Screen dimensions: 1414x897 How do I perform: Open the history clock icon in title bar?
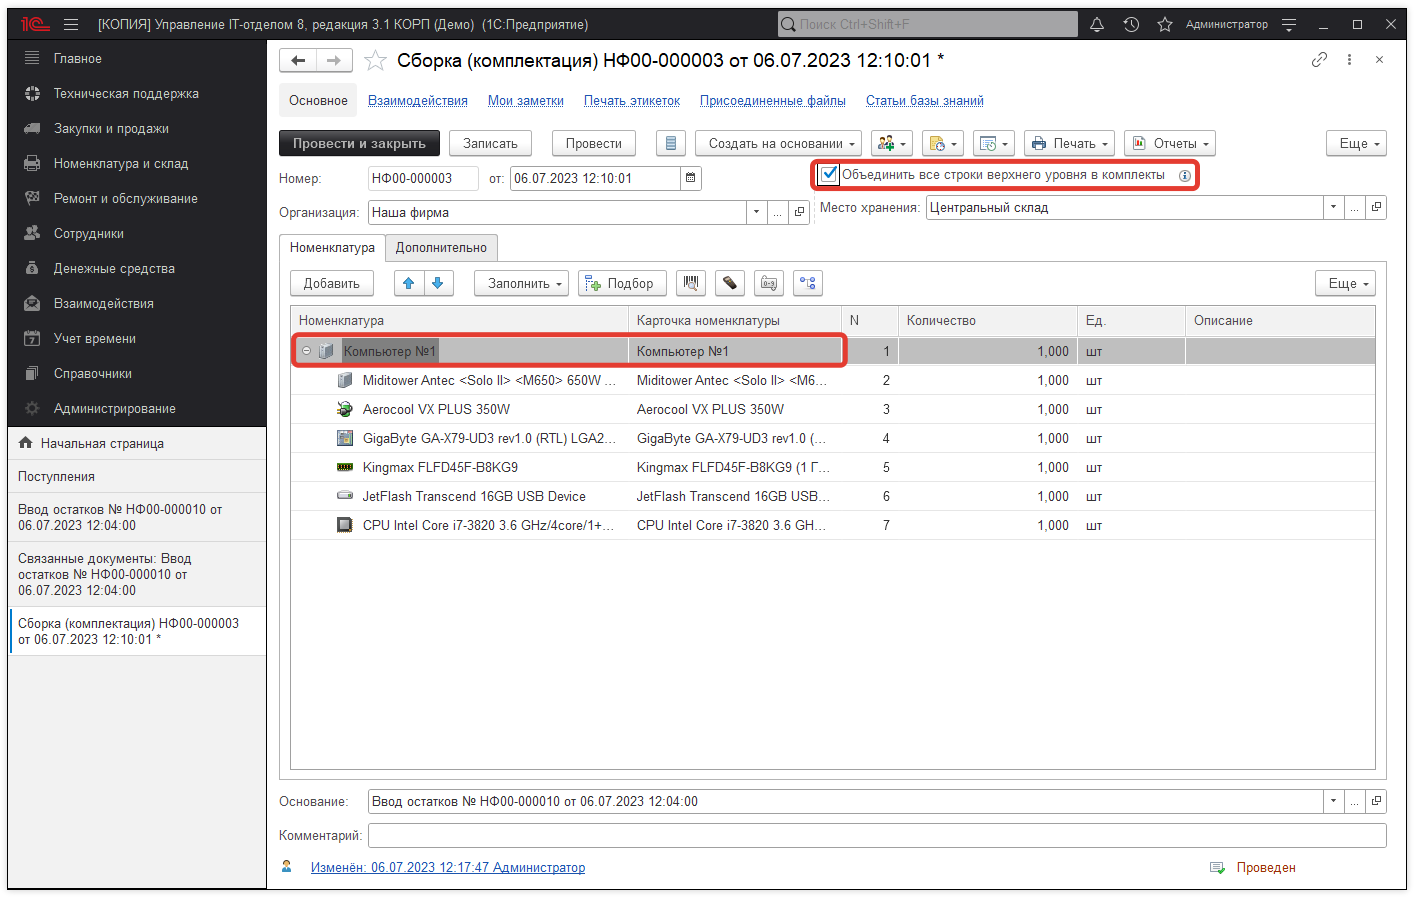pyautogui.click(x=1131, y=24)
